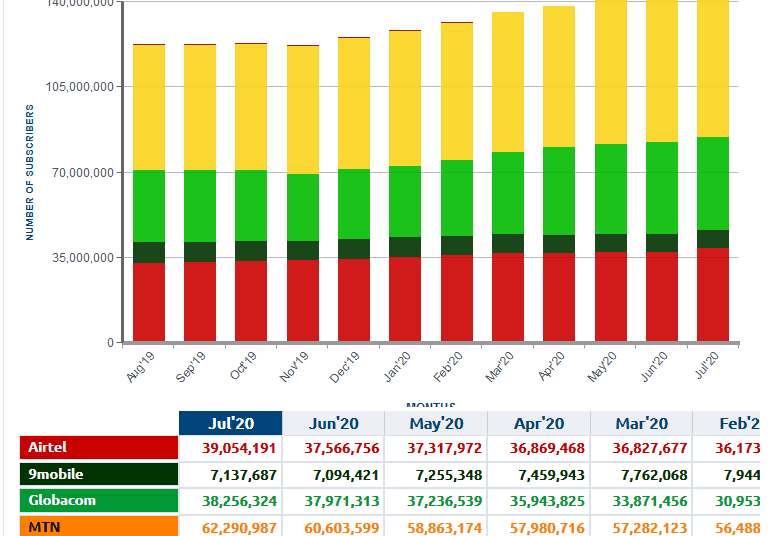Viewport: 771px width, 536px height.
Task: Click MTN value 62,290,987
Action: tap(239, 528)
